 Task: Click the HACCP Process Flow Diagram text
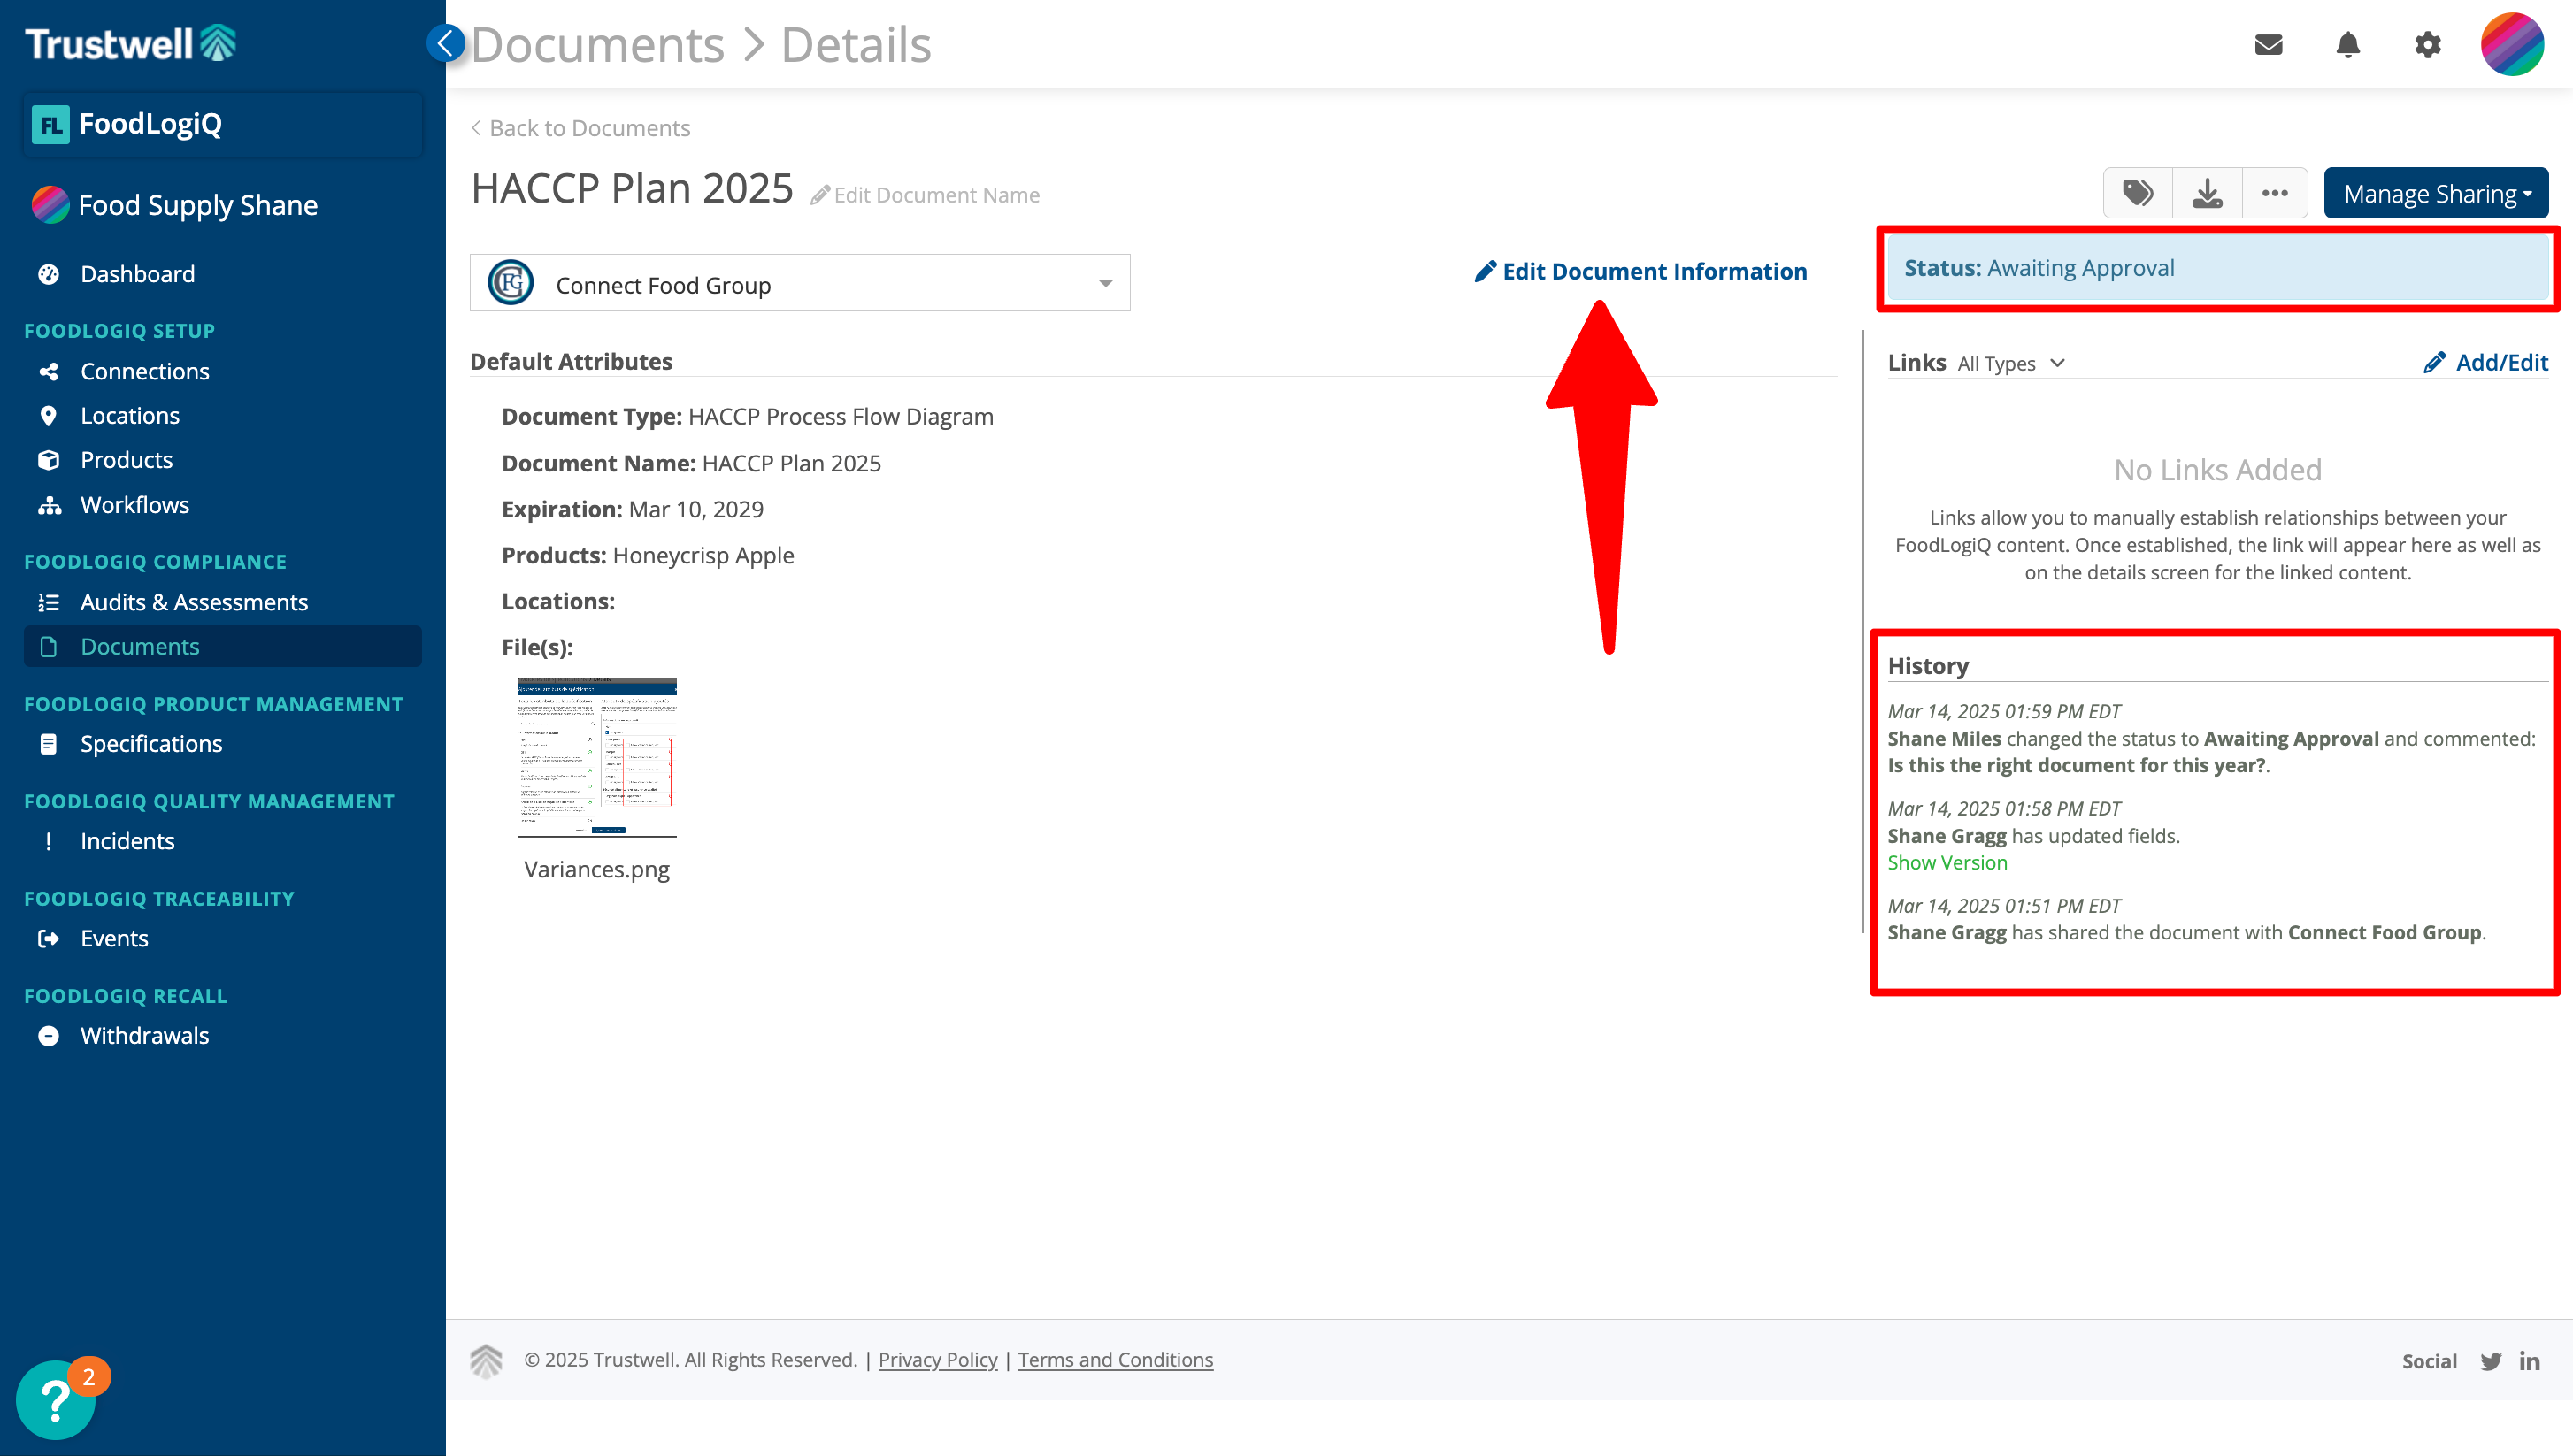(x=841, y=416)
